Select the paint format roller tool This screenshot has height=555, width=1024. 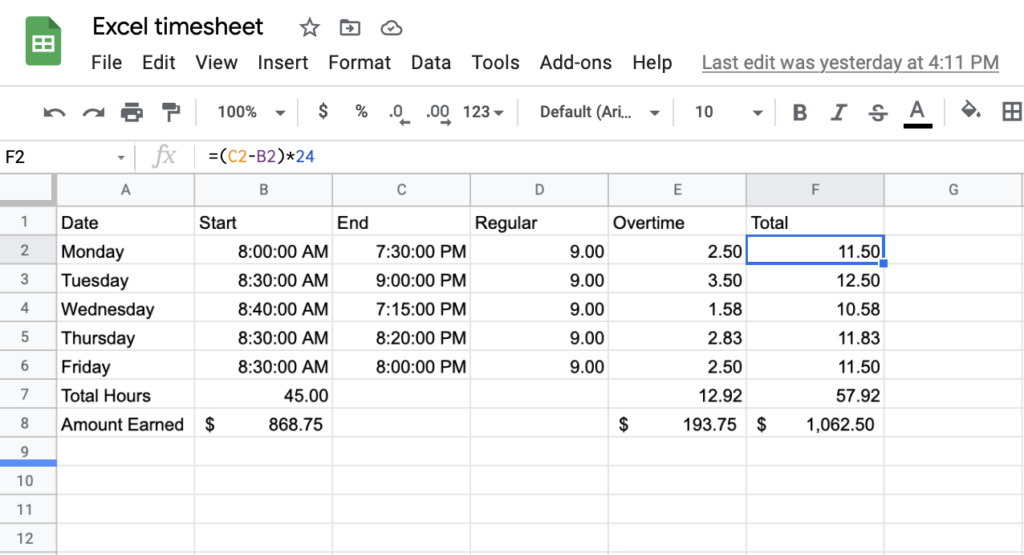pyautogui.click(x=171, y=113)
